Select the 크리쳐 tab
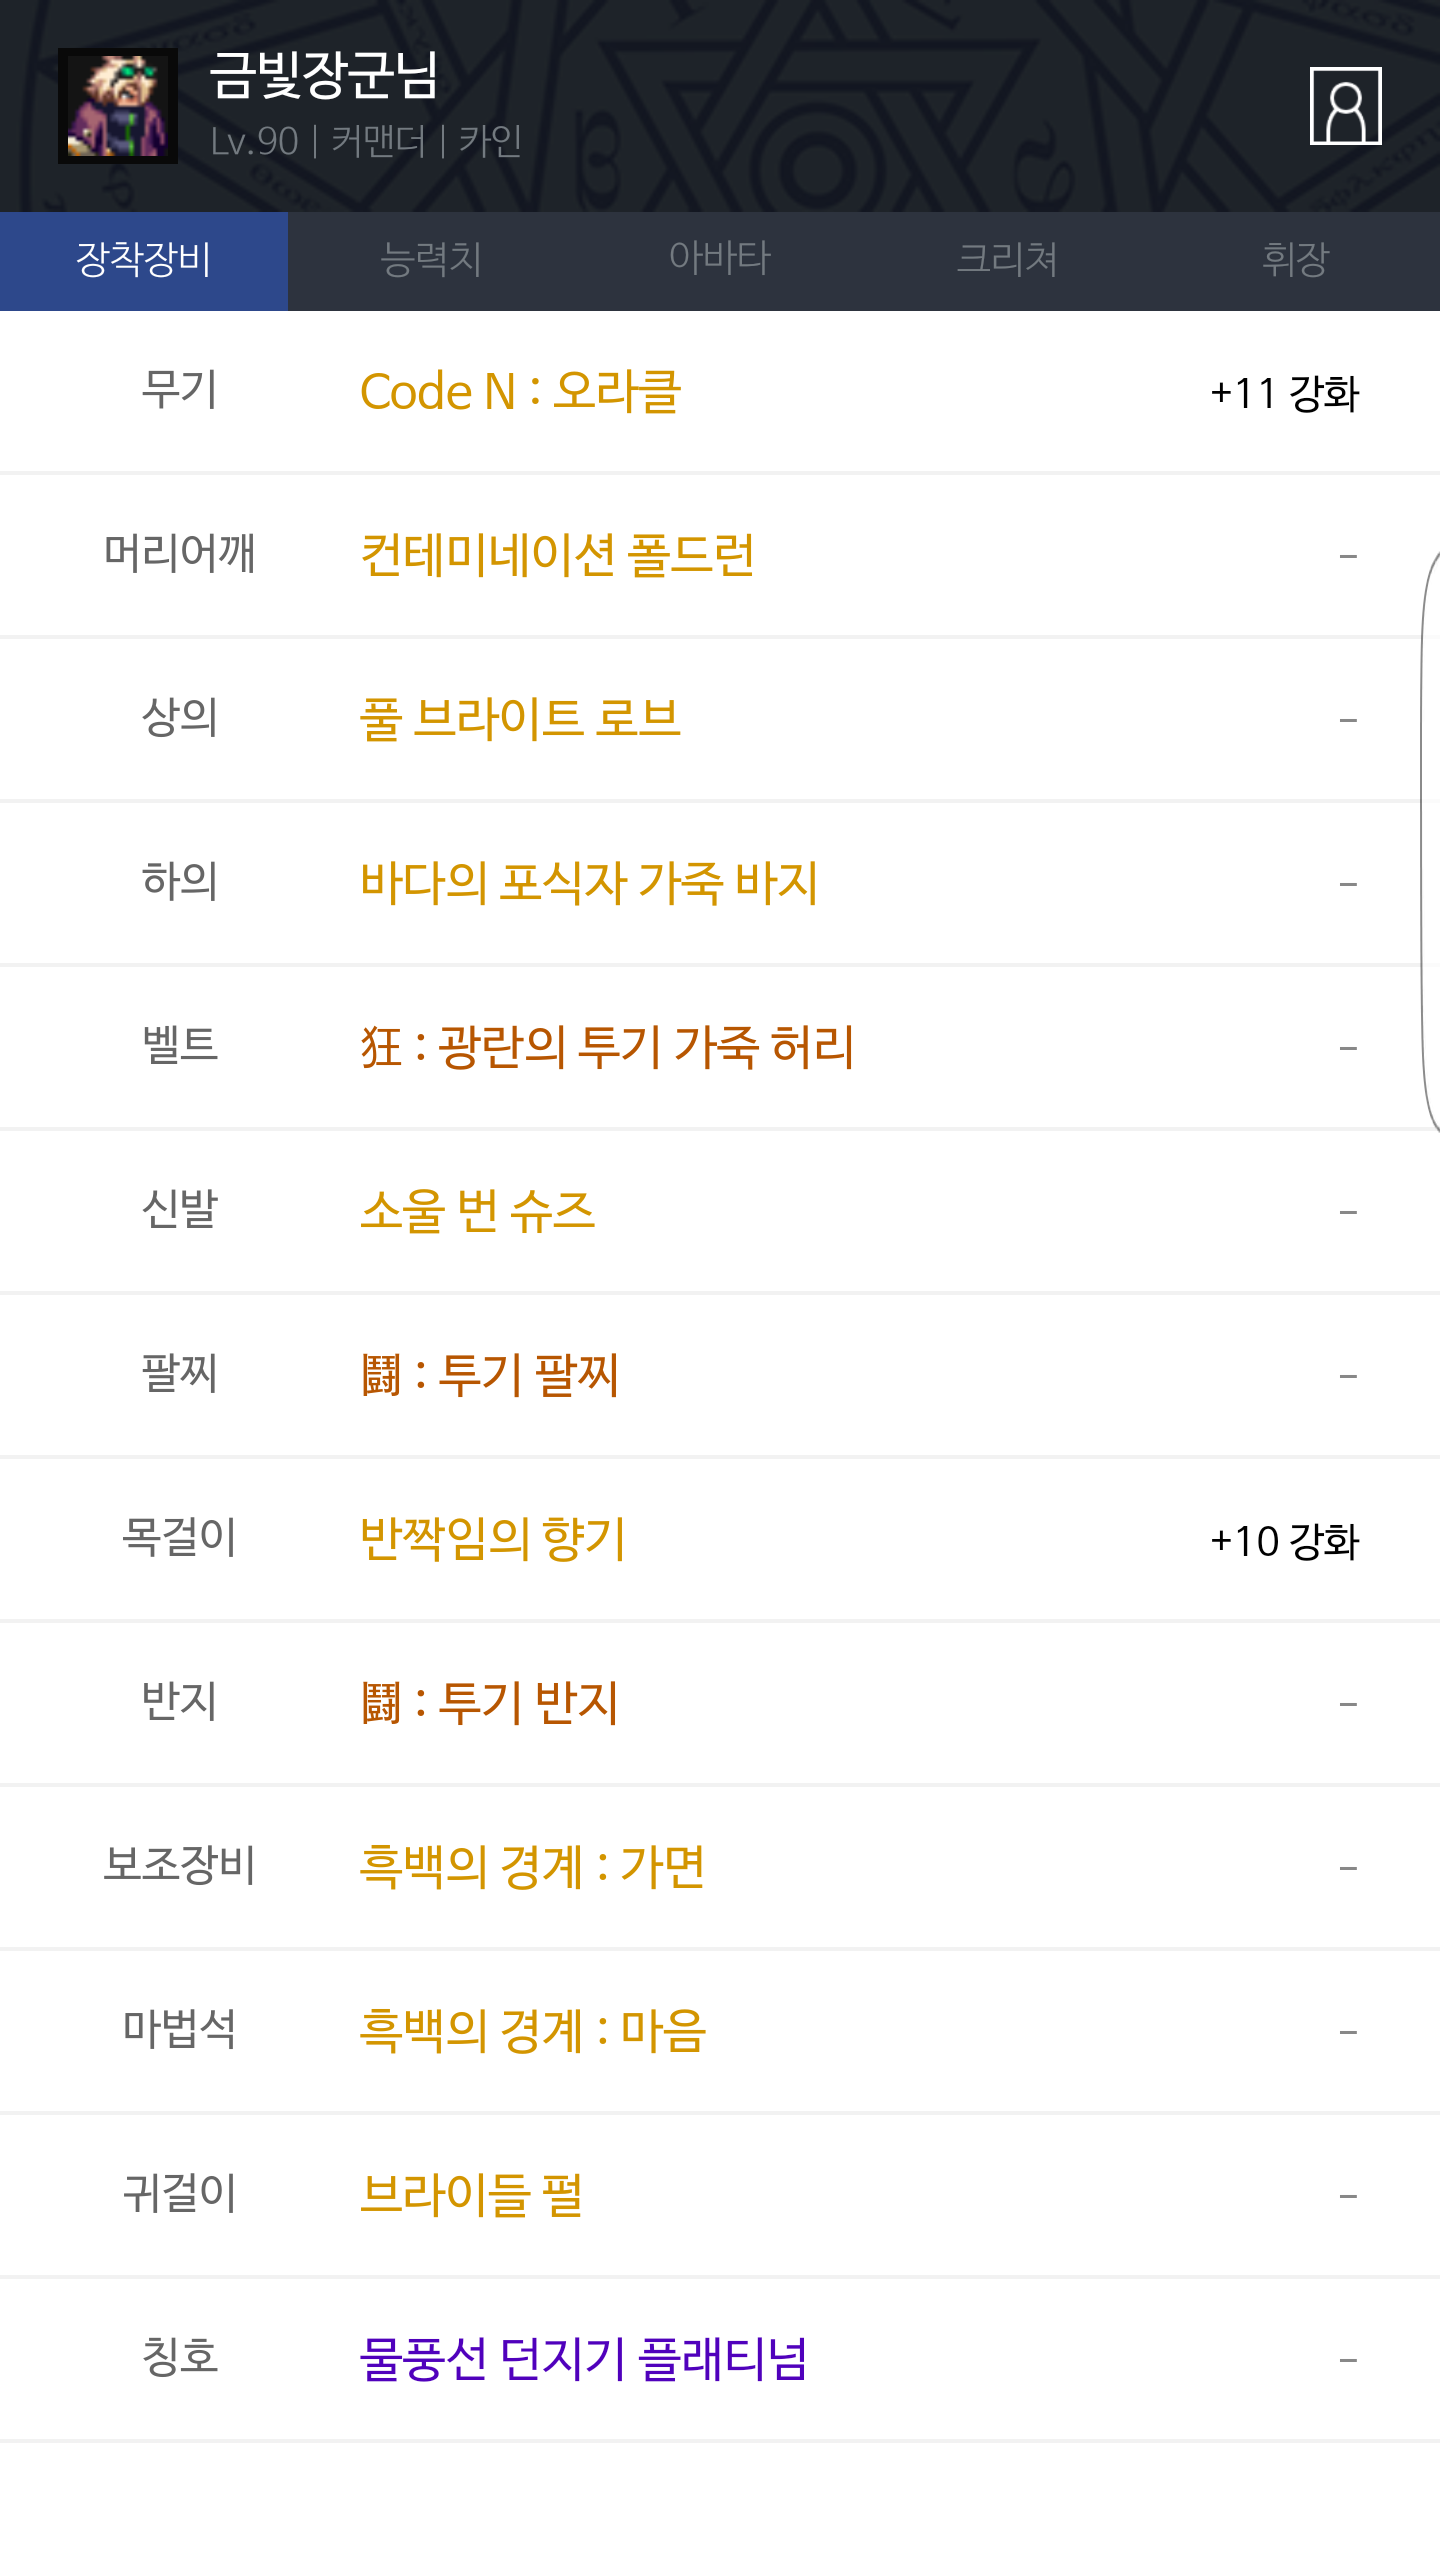1440x2560 pixels. pyautogui.click(x=1007, y=260)
